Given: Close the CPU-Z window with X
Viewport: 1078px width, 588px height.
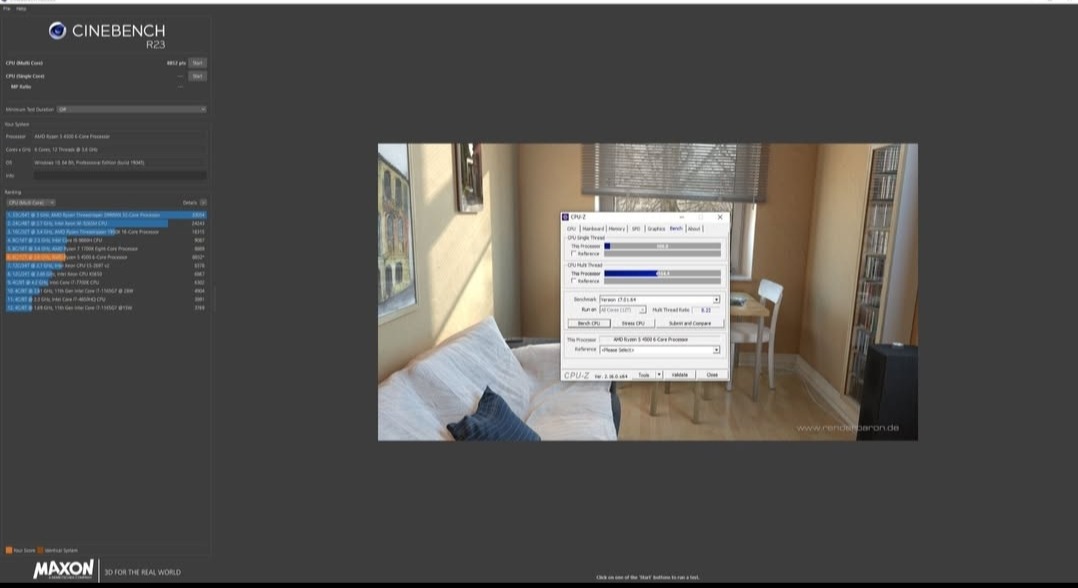Looking at the screenshot, I should (x=720, y=217).
